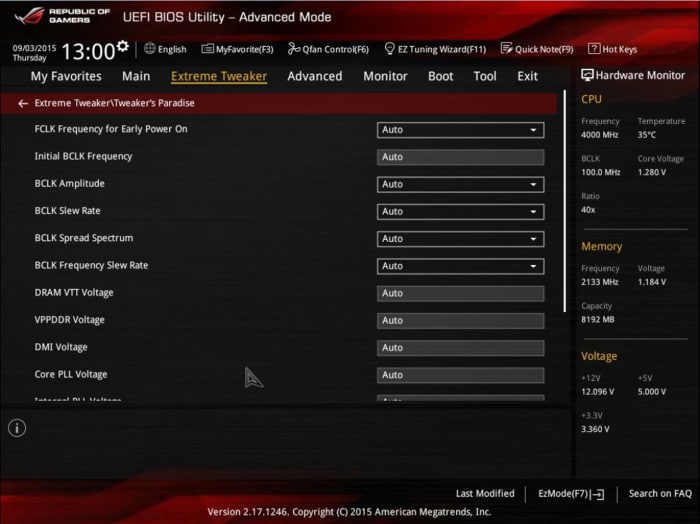The image size is (700, 524).
Task: Click the EZ Tuning Wizard lightbulb icon
Action: click(390, 48)
